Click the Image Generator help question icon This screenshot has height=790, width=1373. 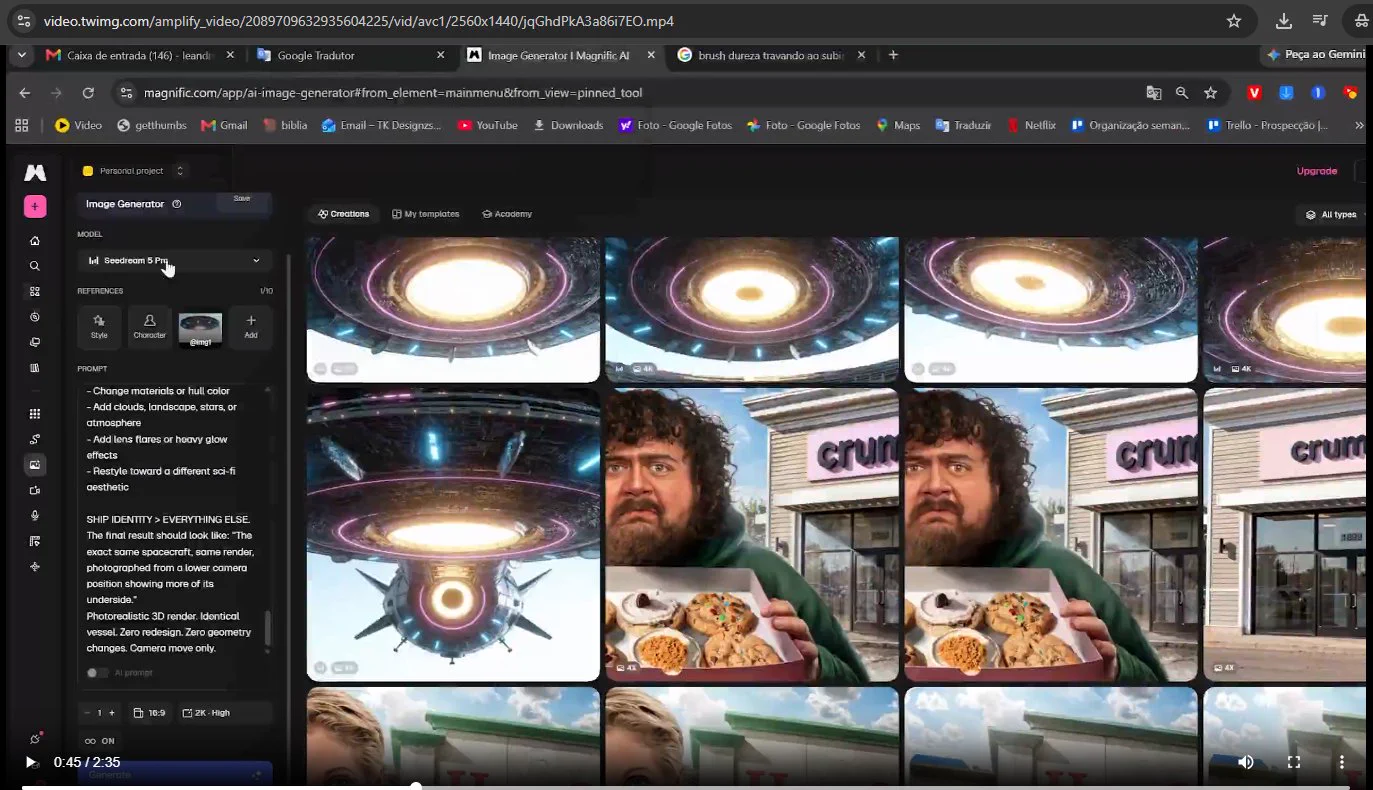pos(177,204)
